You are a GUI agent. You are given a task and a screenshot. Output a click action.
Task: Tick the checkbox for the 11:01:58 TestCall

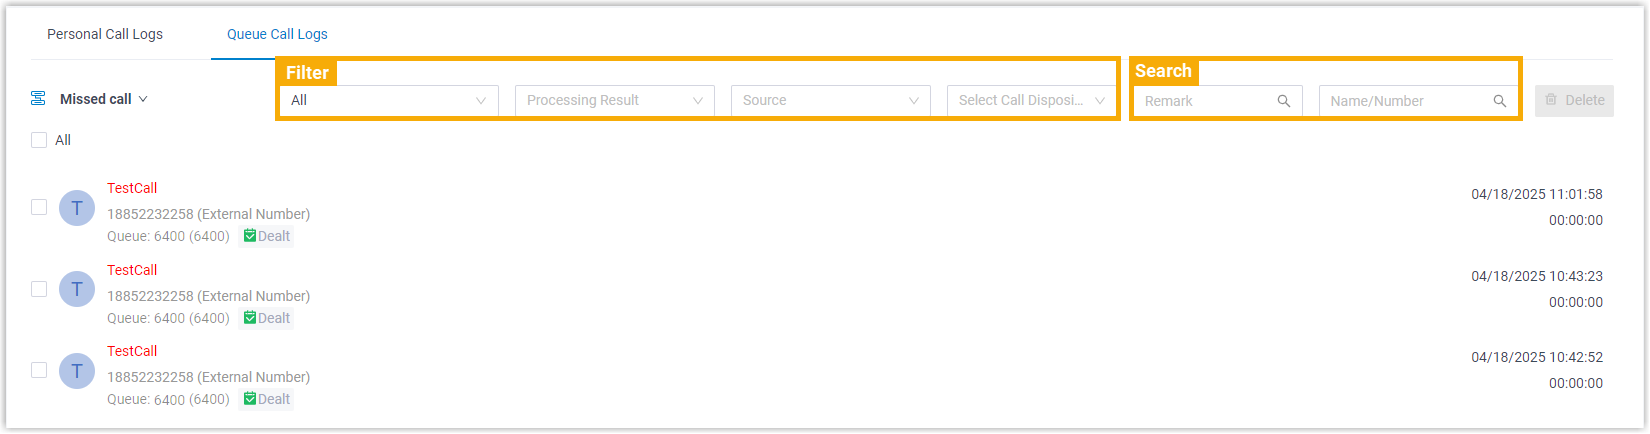(x=39, y=207)
